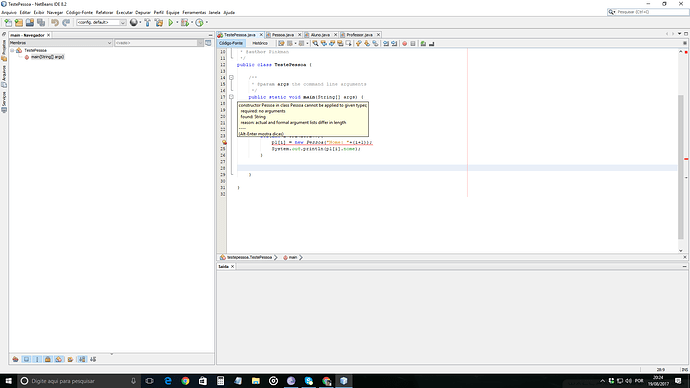Click the red macro record button in editor toolbar
The image size is (690, 388).
404,44
